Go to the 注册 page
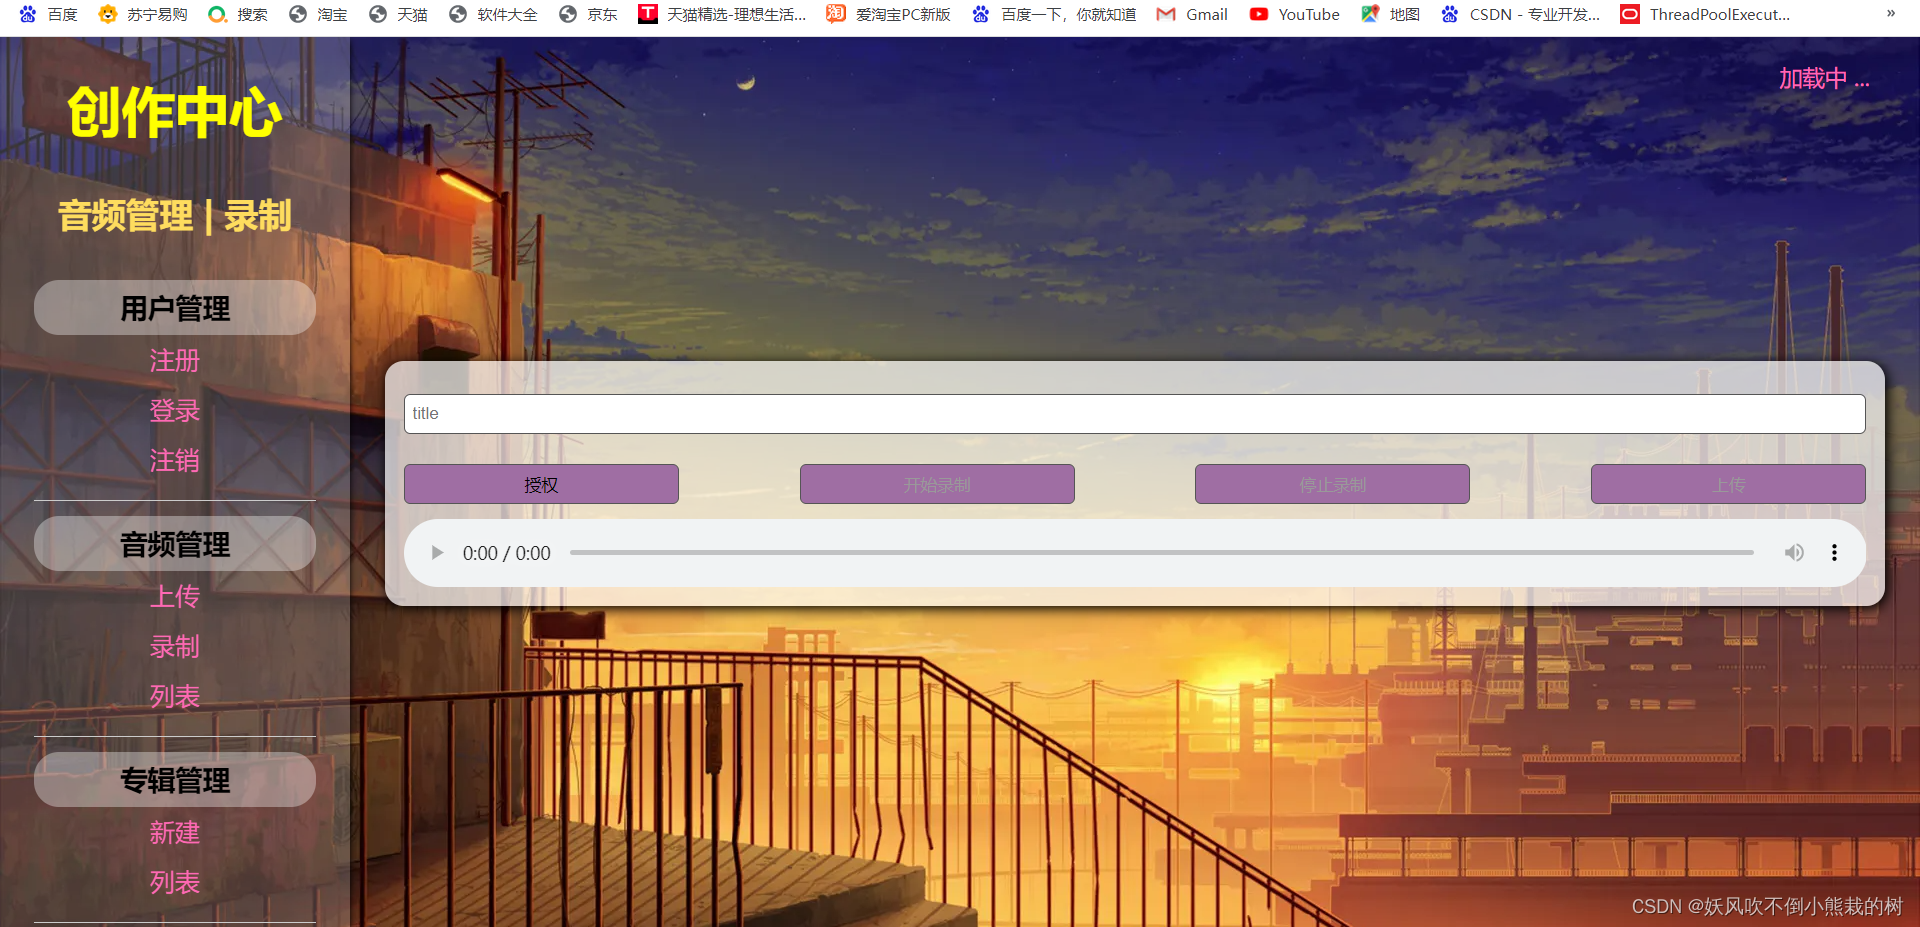1920x927 pixels. (x=175, y=360)
